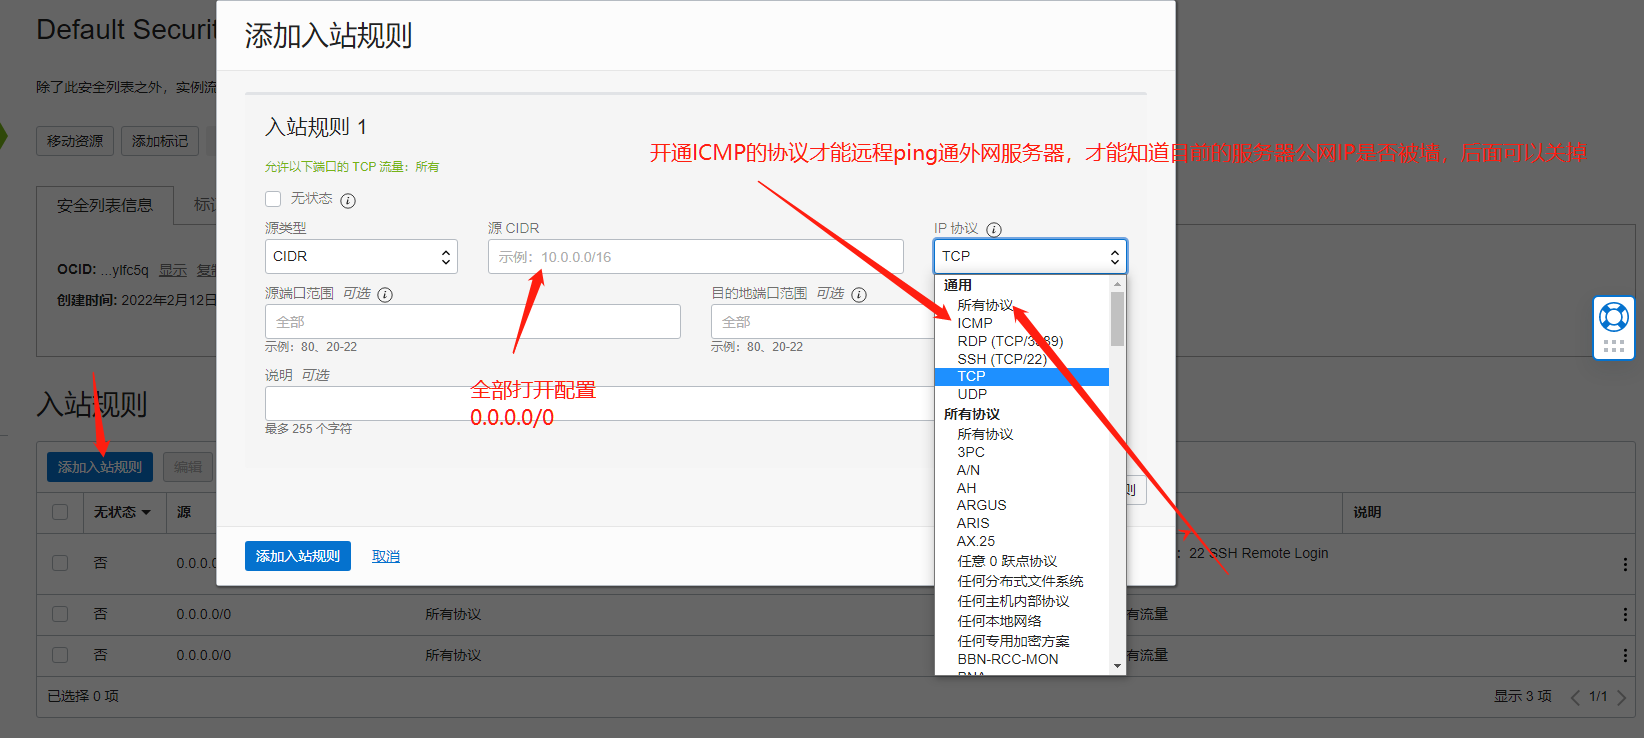Focus the 源端口范围 input field
1644x738 pixels.
point(473,321)
